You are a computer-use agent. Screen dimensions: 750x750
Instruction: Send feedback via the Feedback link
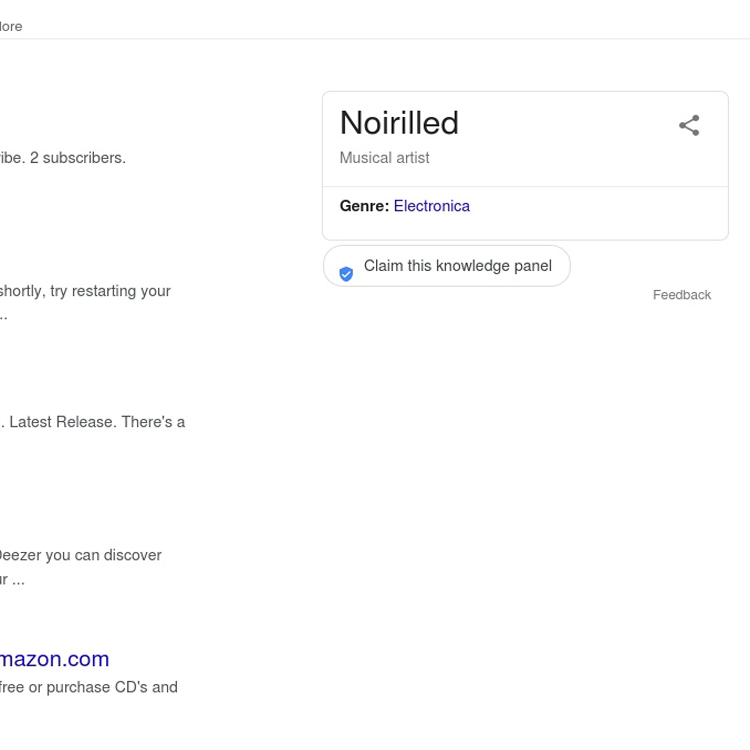click(681, 295)
